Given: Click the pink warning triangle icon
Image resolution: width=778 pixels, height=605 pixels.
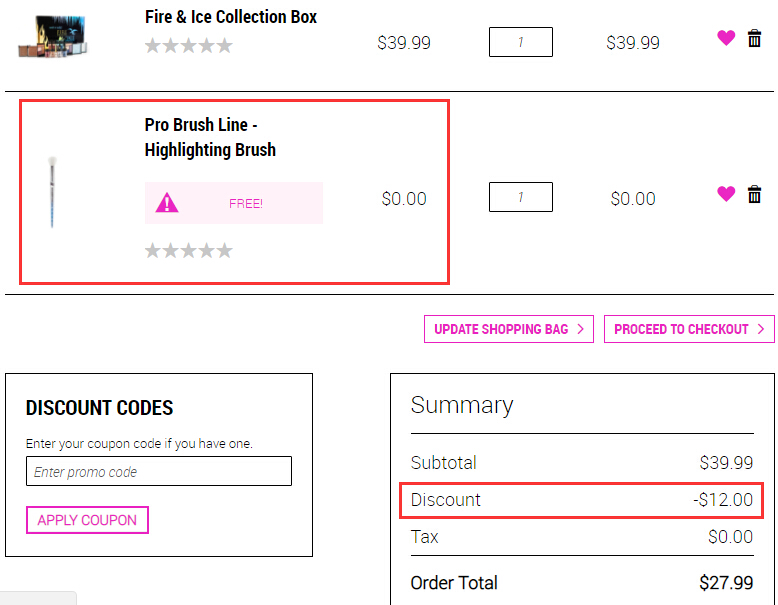Looking at the screenshot, I should (167, 203).
